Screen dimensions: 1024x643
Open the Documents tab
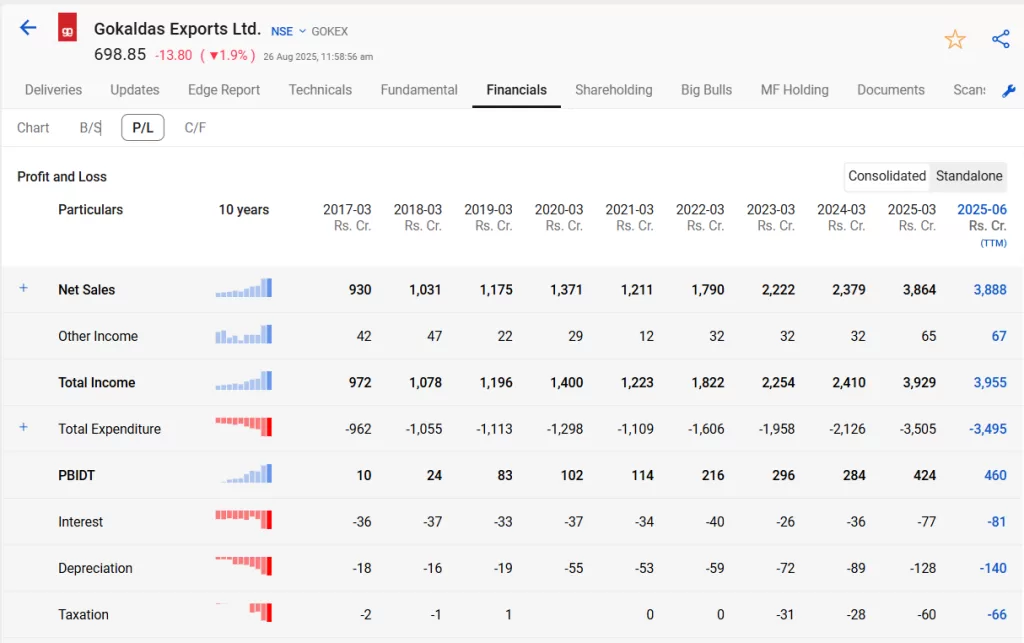coord(891,90)
